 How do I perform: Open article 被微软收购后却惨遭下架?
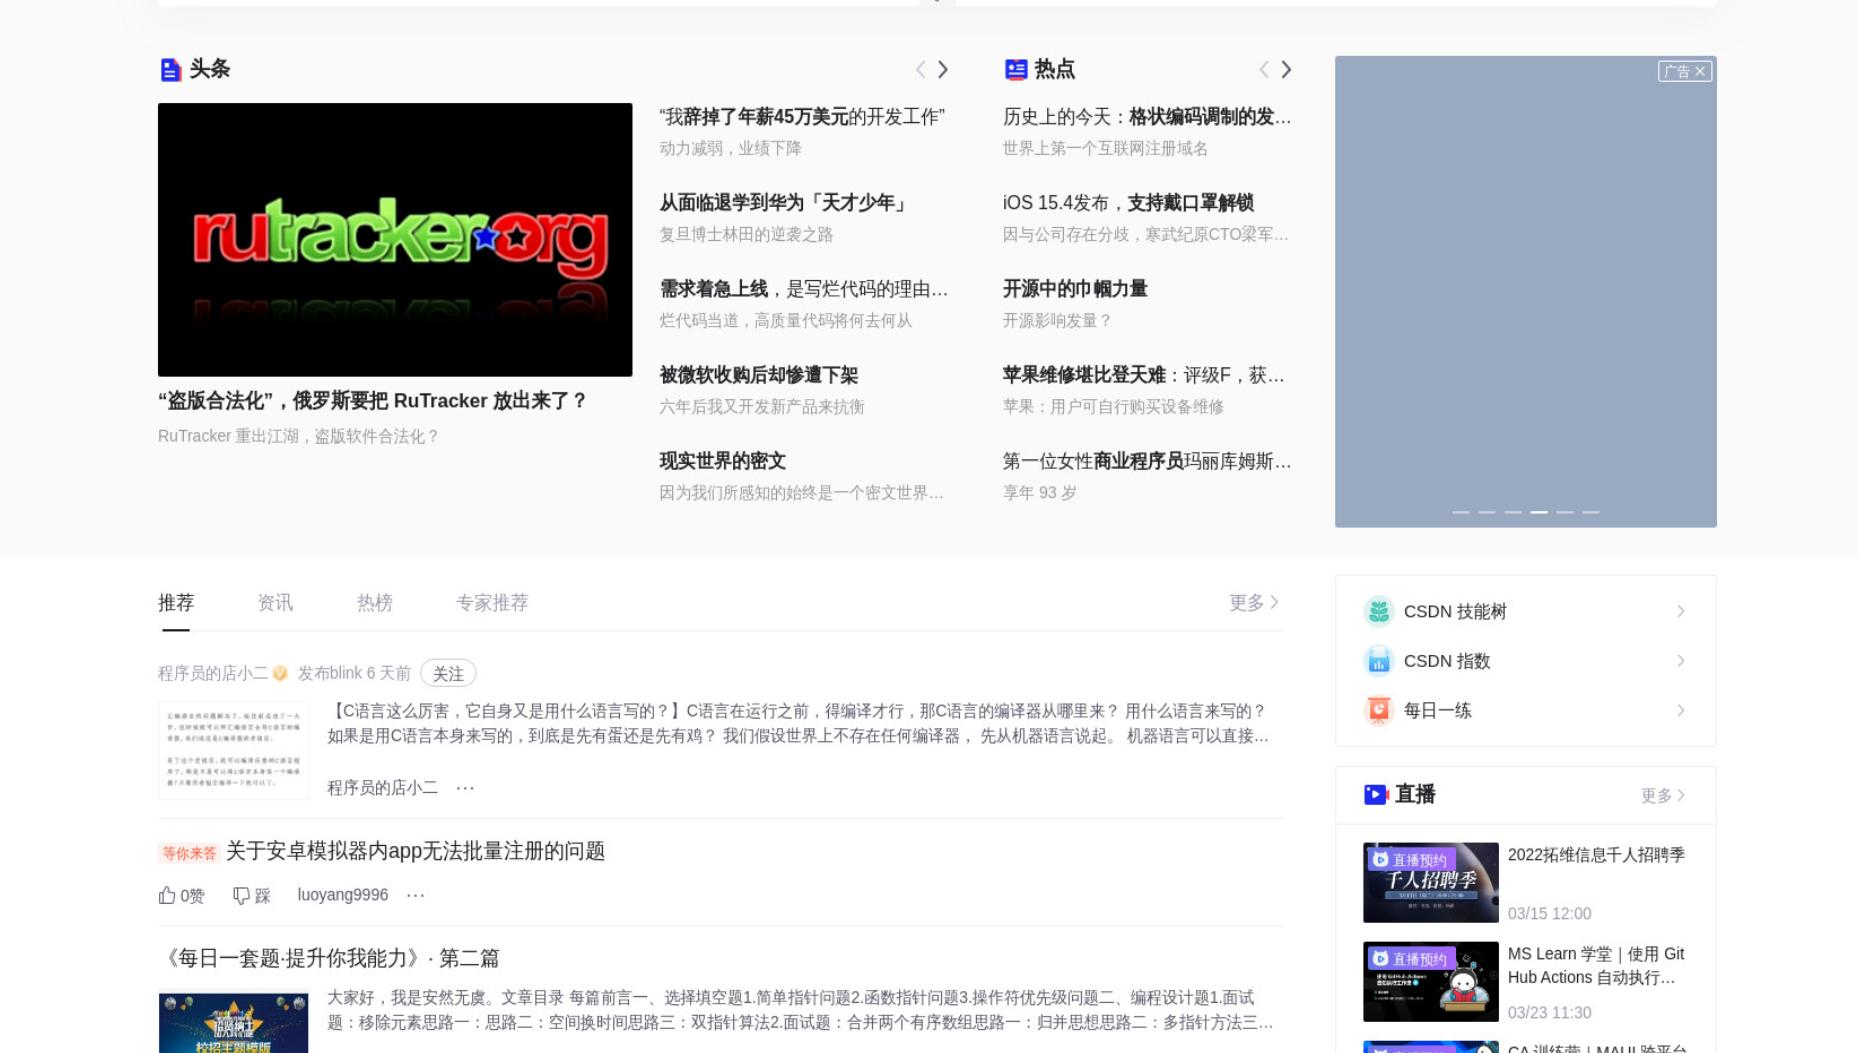[x=759, y=375]
